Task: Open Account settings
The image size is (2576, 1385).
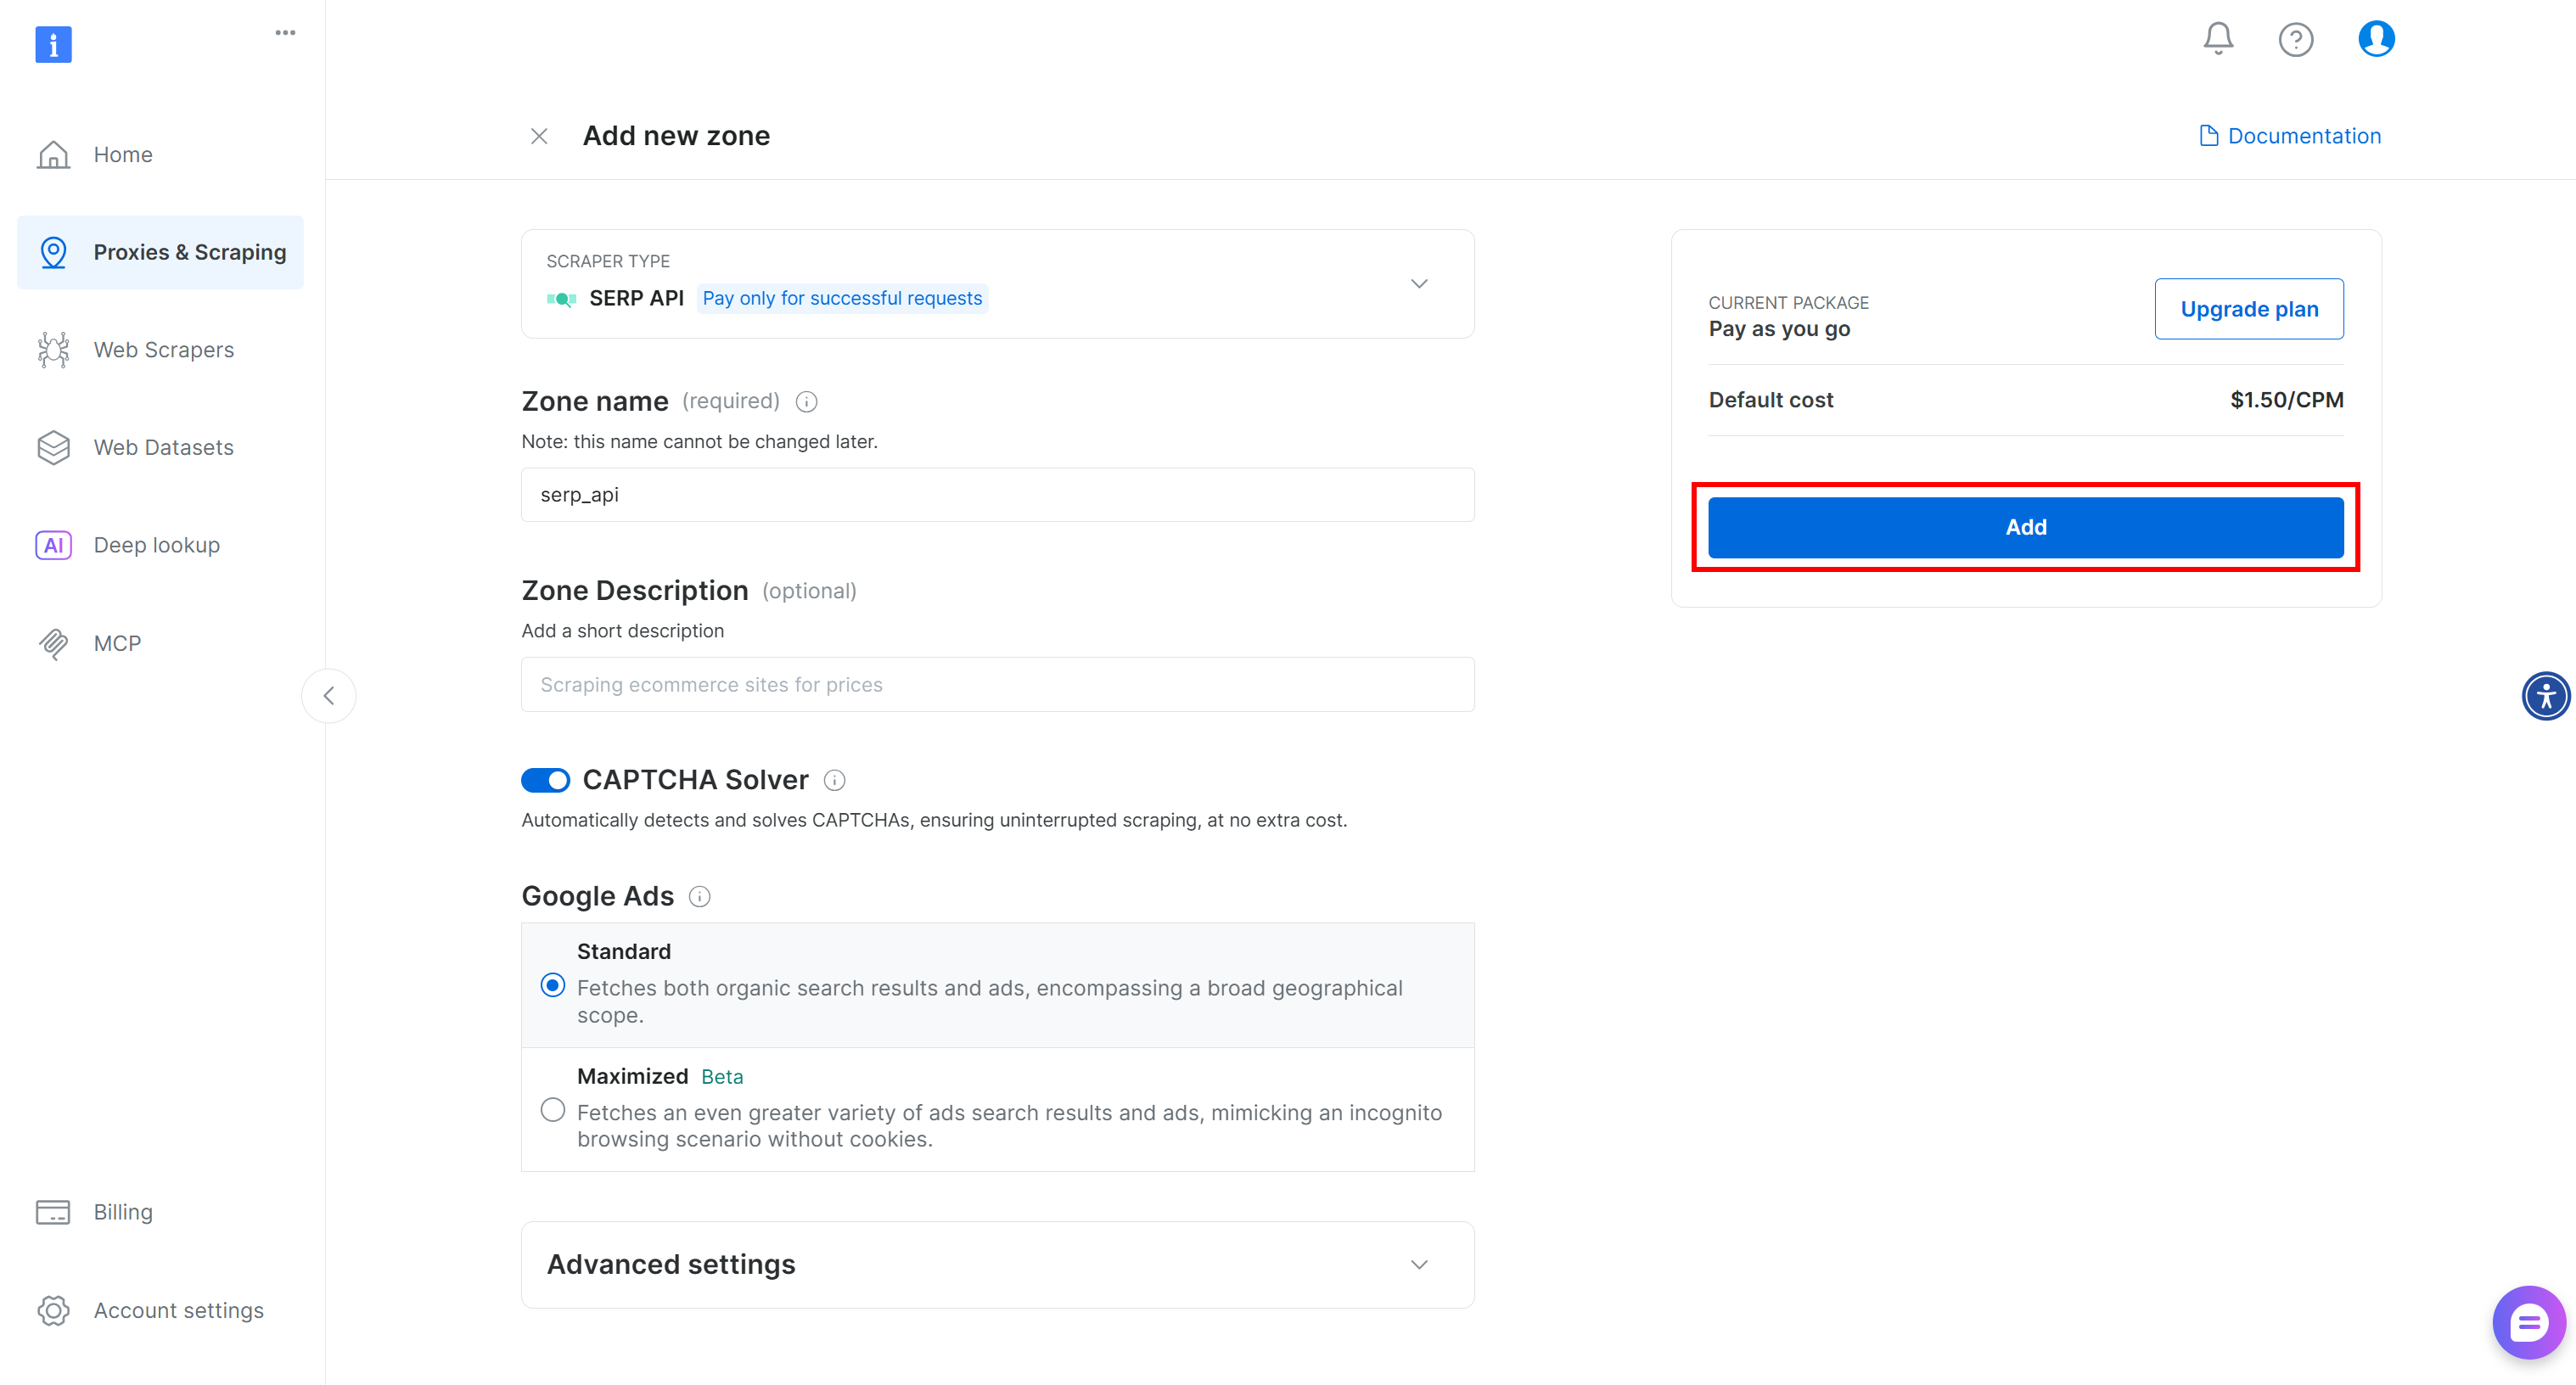Action: coord(178,1310)
